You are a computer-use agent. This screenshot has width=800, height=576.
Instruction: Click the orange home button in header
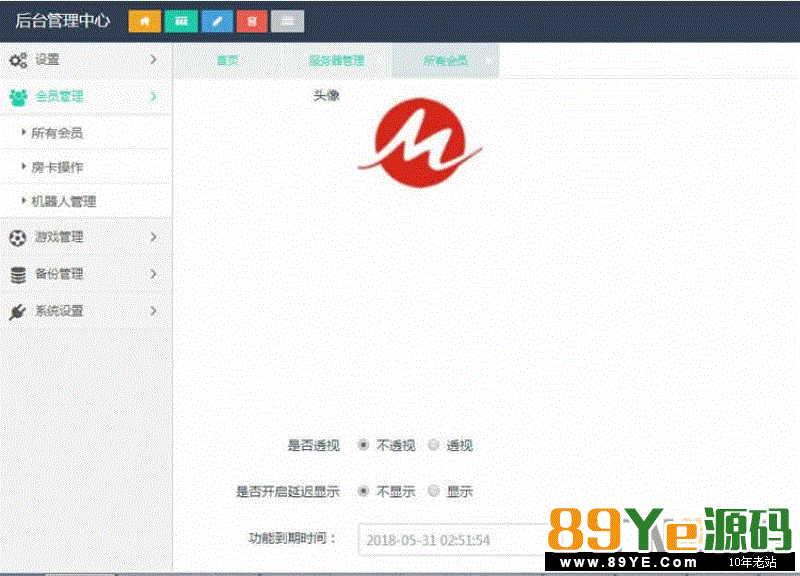pyautogui.click(x=145, y=21)
